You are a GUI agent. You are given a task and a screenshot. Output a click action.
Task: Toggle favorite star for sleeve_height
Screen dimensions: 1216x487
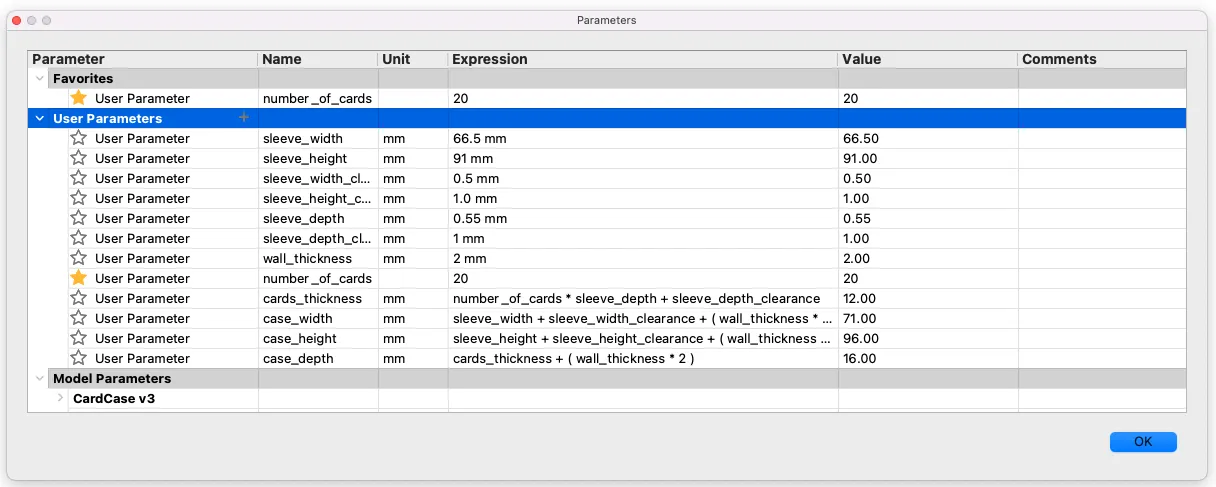click(79, 158)
